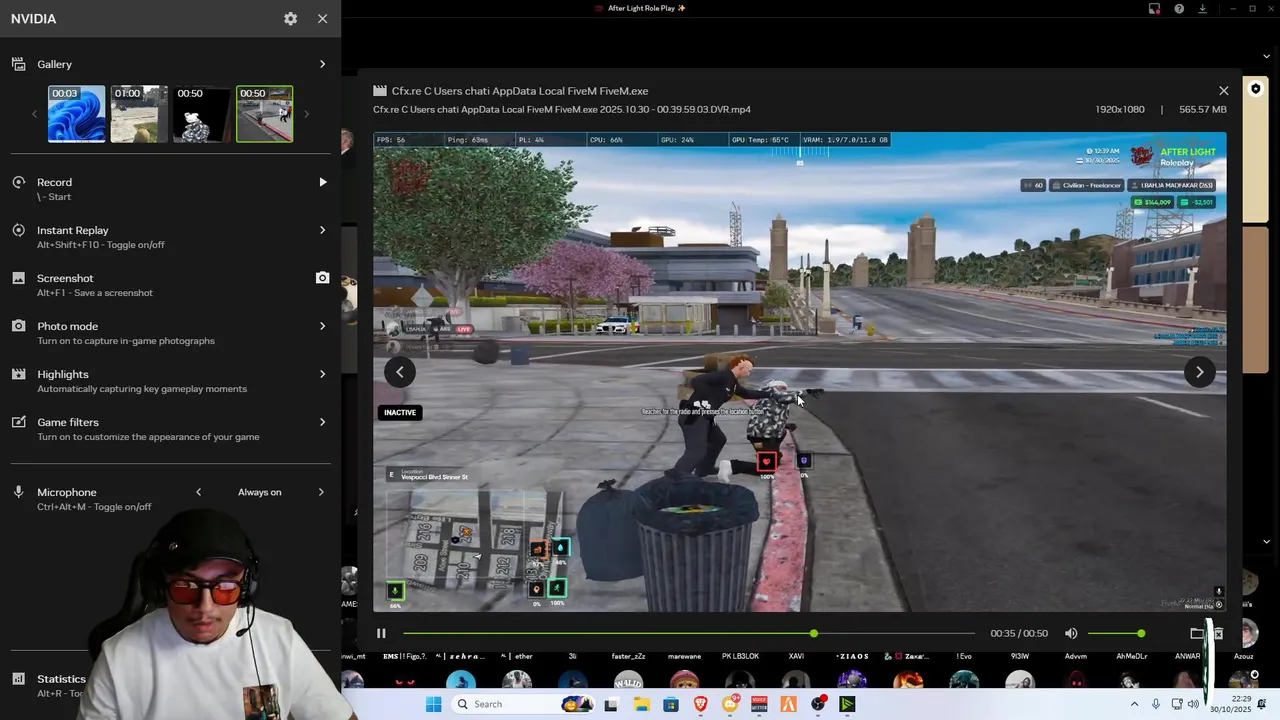Click the video filename text ending .mp4

click(x=562, y=109)
